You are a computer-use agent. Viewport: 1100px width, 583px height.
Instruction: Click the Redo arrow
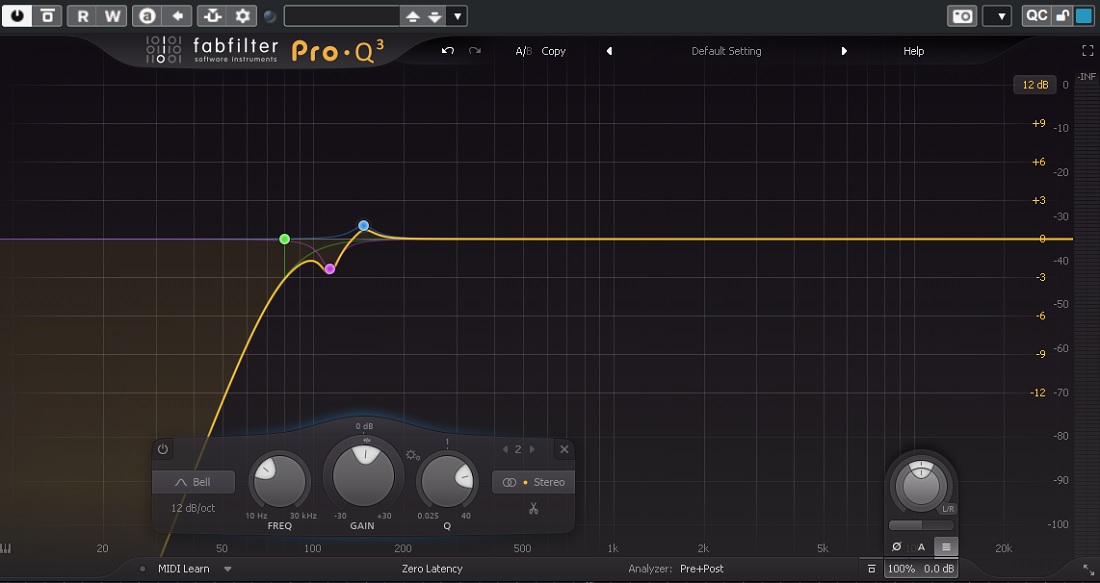(x=475, y=51)
